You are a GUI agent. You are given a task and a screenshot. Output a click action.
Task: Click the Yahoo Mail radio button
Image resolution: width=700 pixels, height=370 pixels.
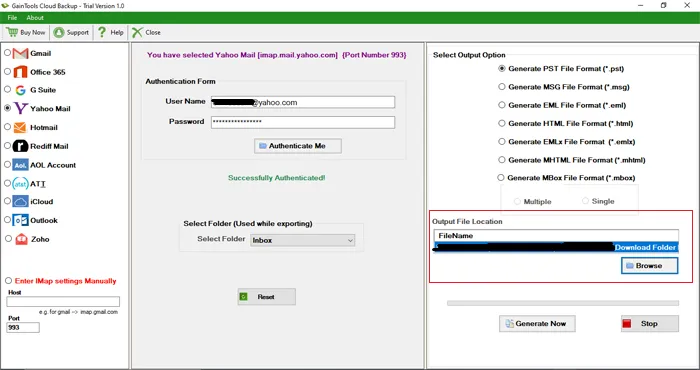(8, 108)
